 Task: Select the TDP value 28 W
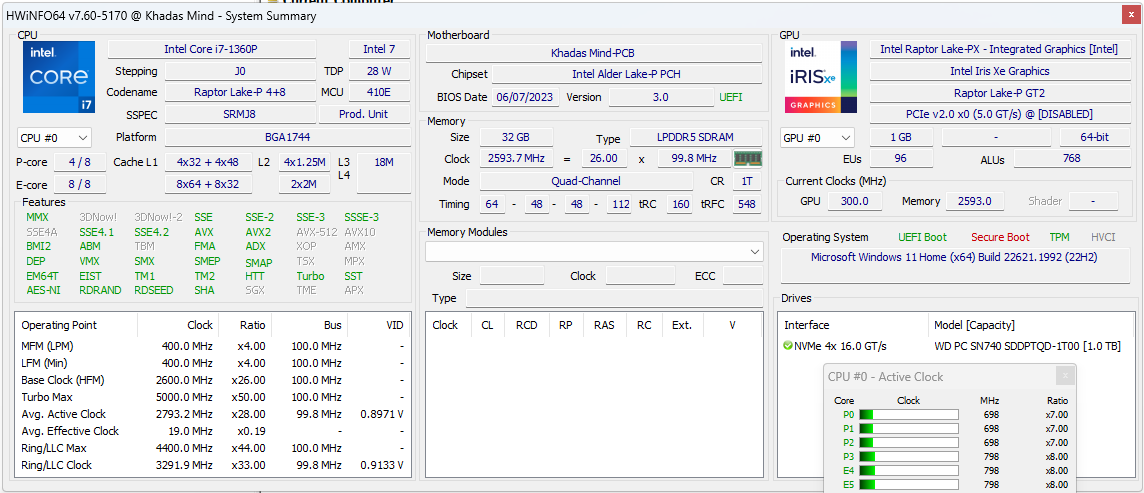(379, 71)
